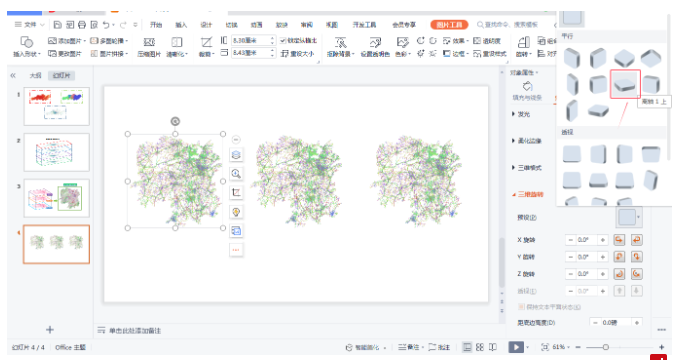Open the 边框 border dropdown
678x360 pixels.
456,54
